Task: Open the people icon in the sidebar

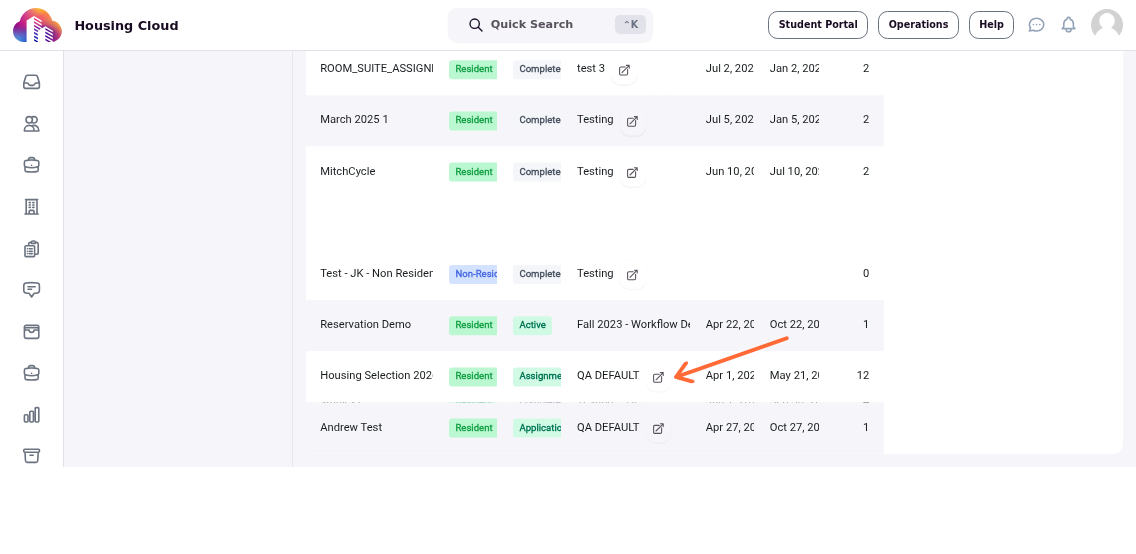Action: coord(31,124)
